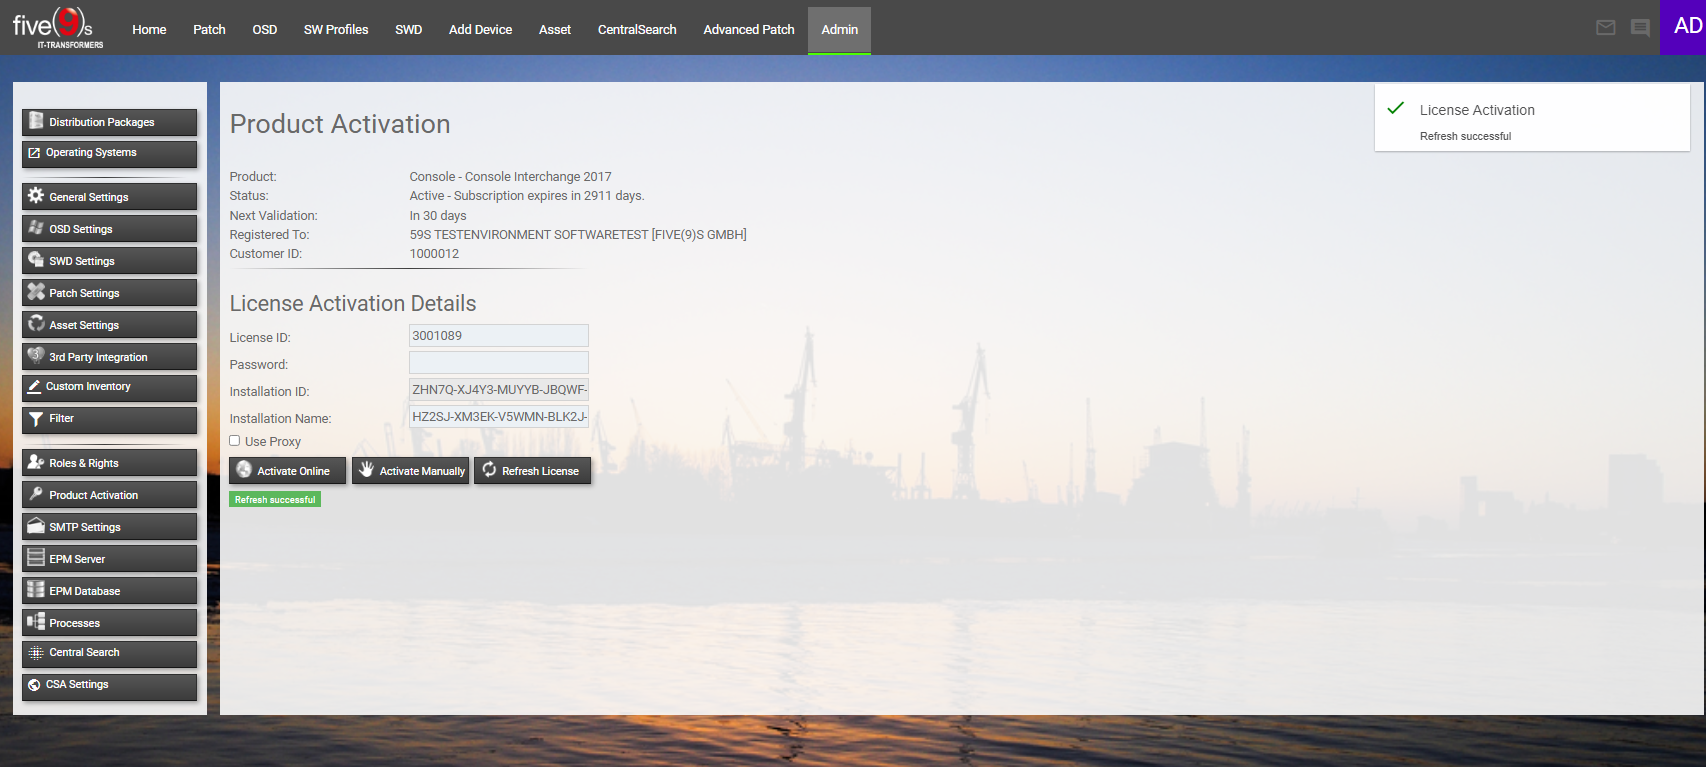Enable the Use Proxy checkbox

(235, 440)
